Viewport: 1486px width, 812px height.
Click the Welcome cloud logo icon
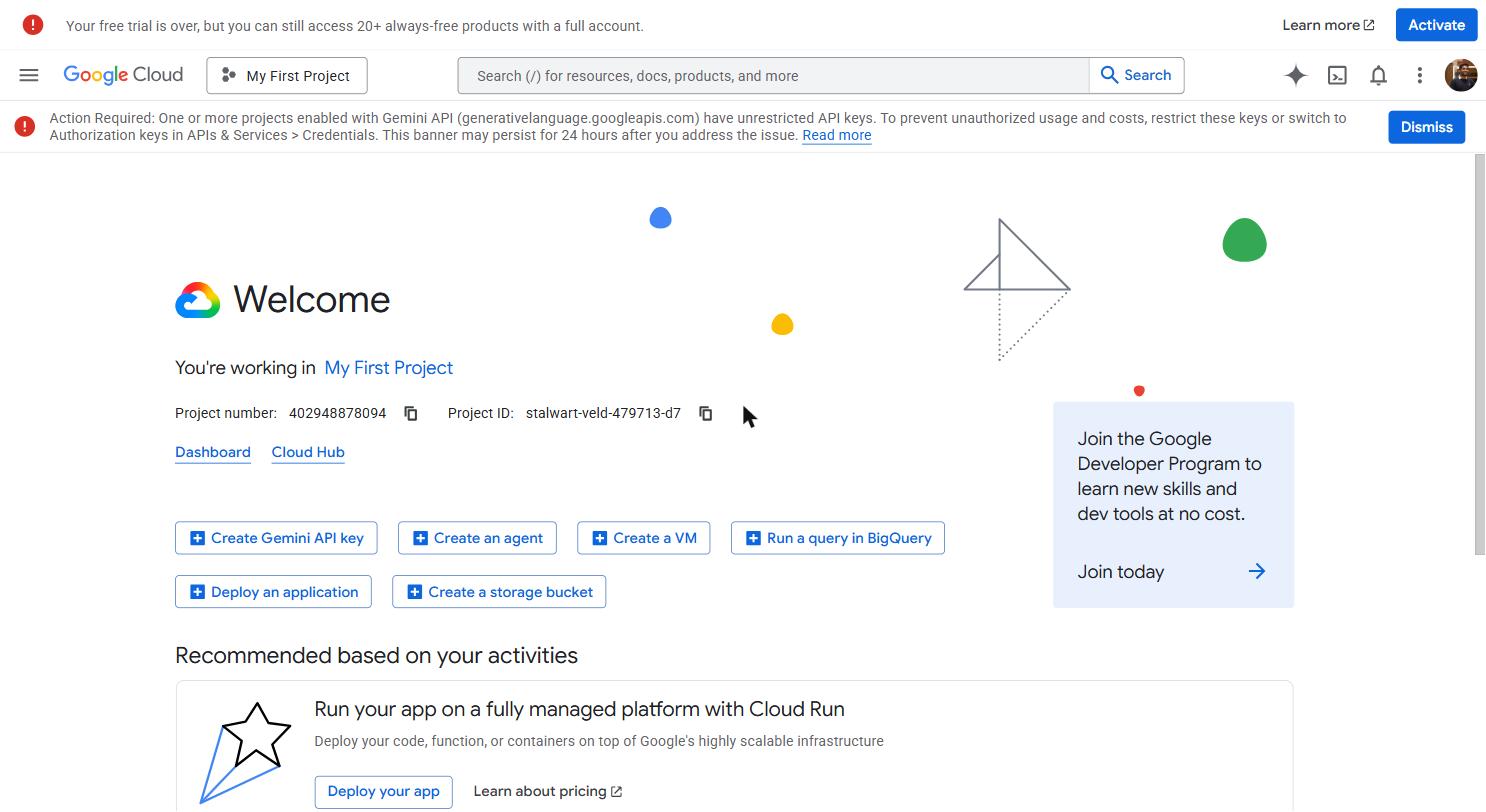pyautogui.click(x=198, y=300)
